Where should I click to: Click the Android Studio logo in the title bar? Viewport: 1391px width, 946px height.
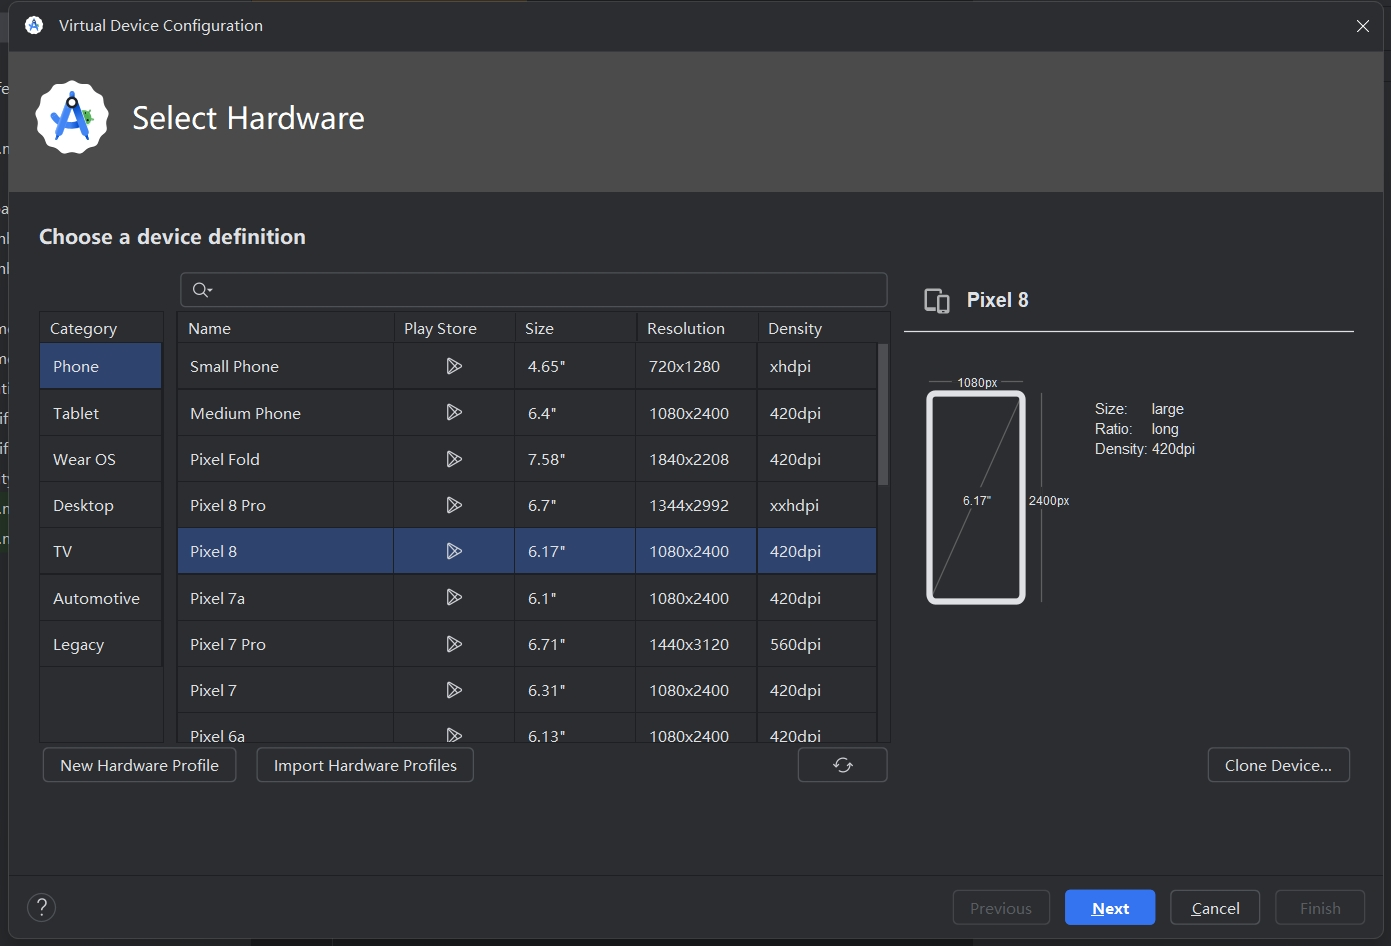(34, 25)
